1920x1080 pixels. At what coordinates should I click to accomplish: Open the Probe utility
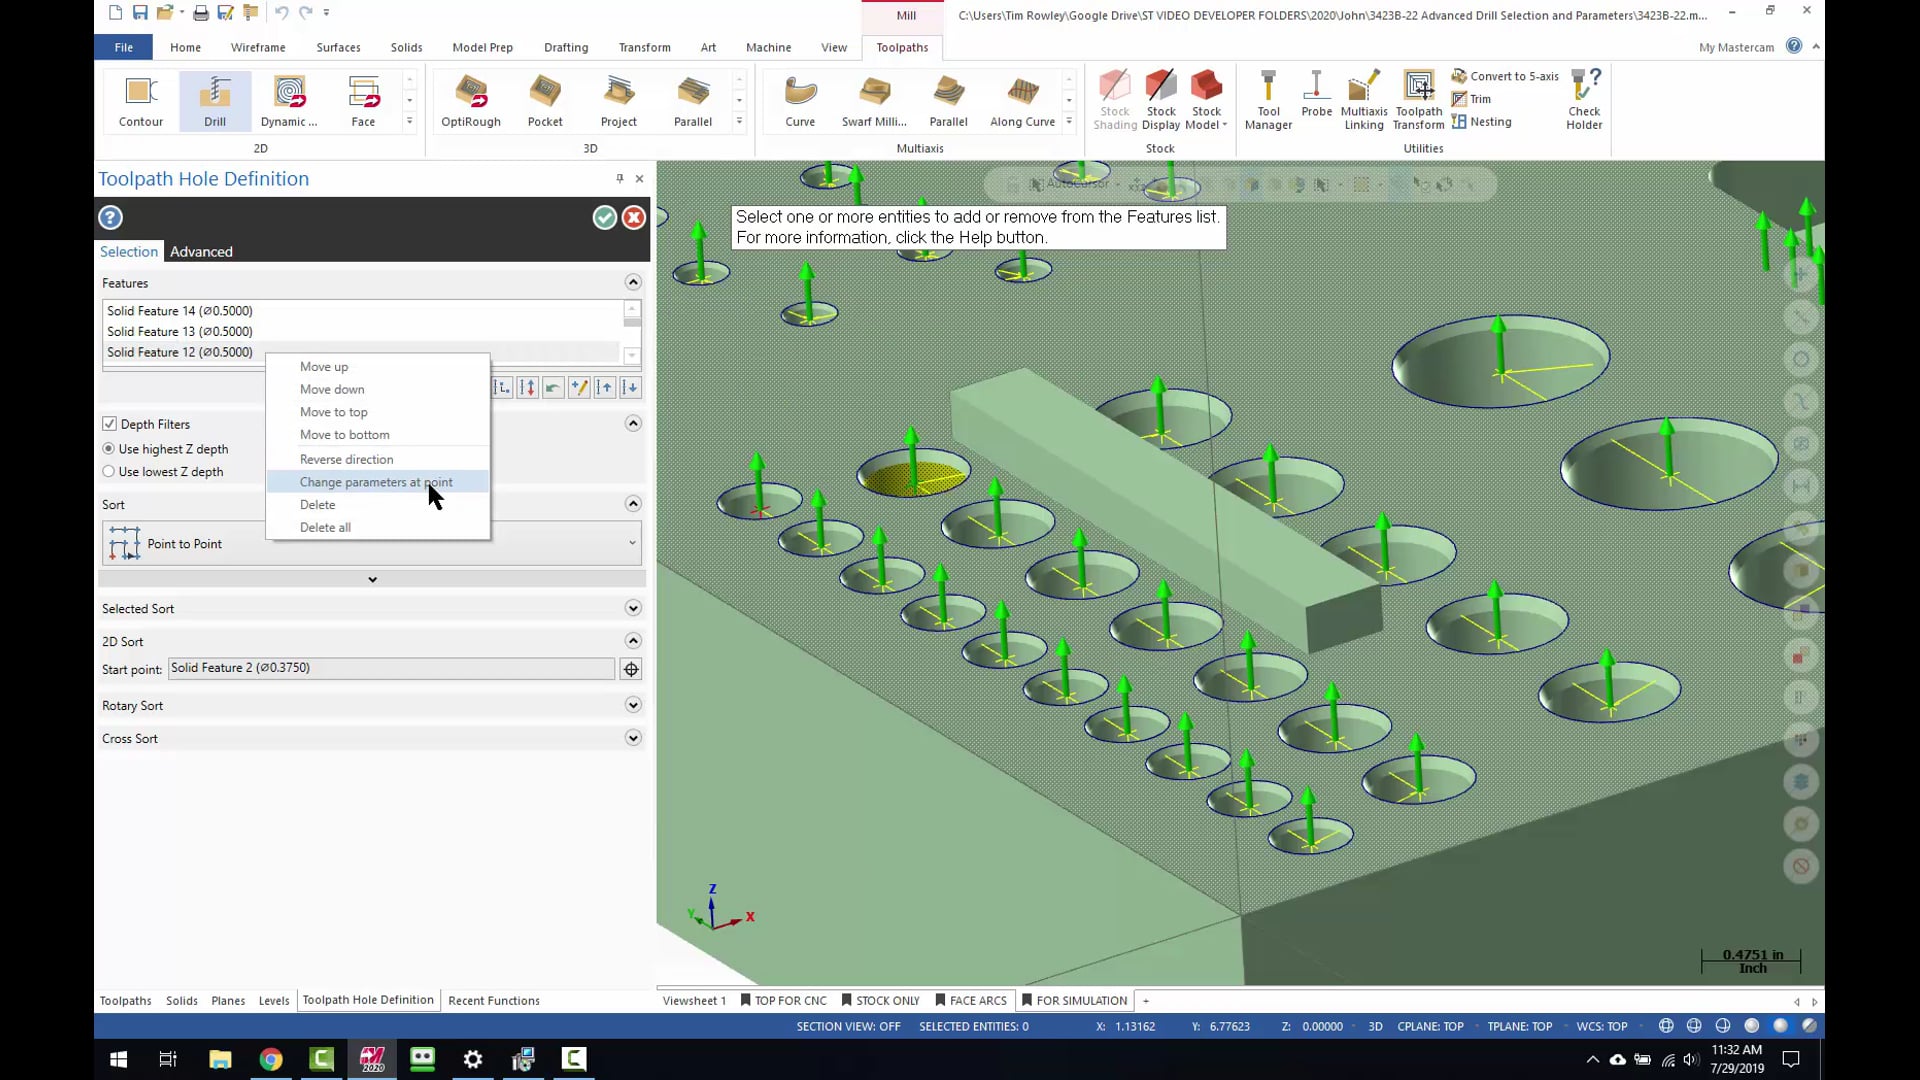(x=1316, y=95)
